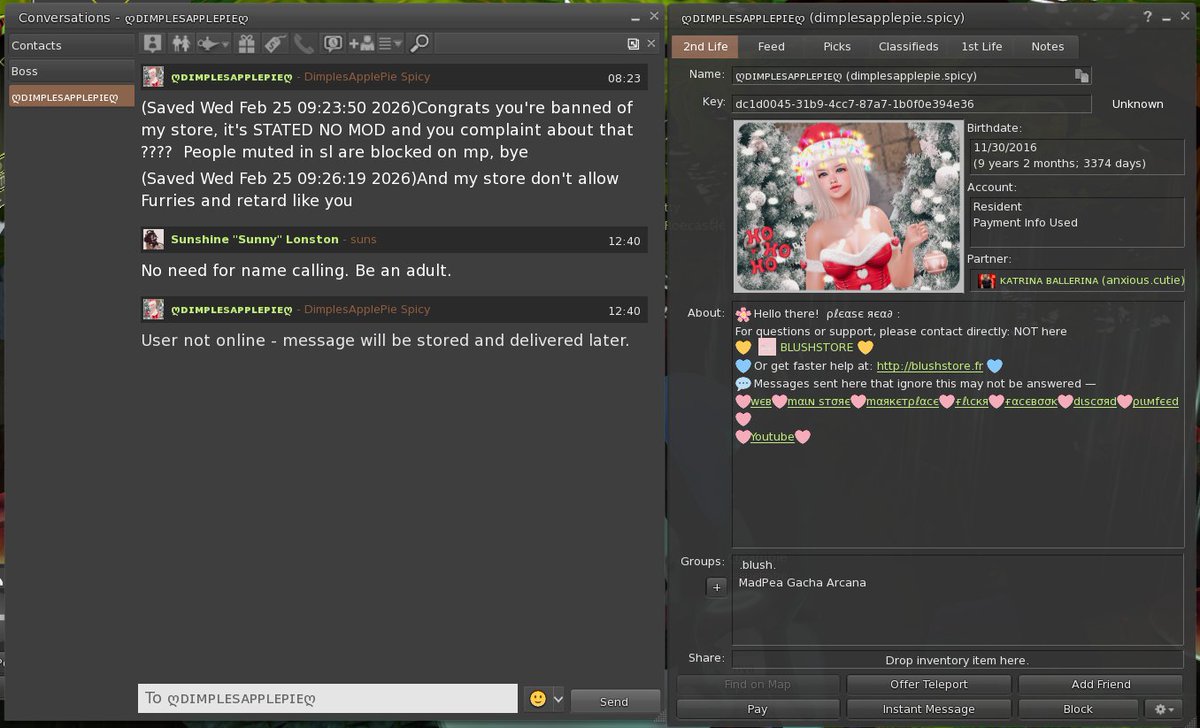
Task: Open the Classifieds tab
Action: [908, 46]
